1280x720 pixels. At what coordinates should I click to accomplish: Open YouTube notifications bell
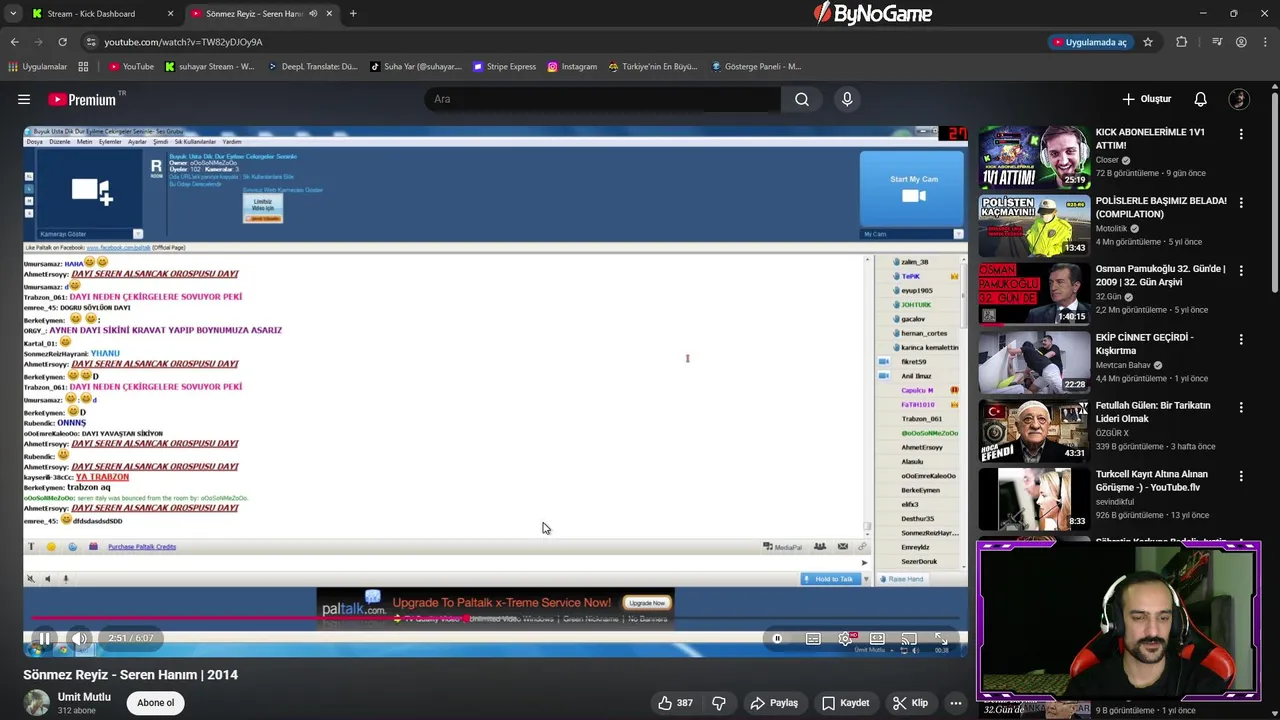pyautogui.click(x=1200, y=99)
